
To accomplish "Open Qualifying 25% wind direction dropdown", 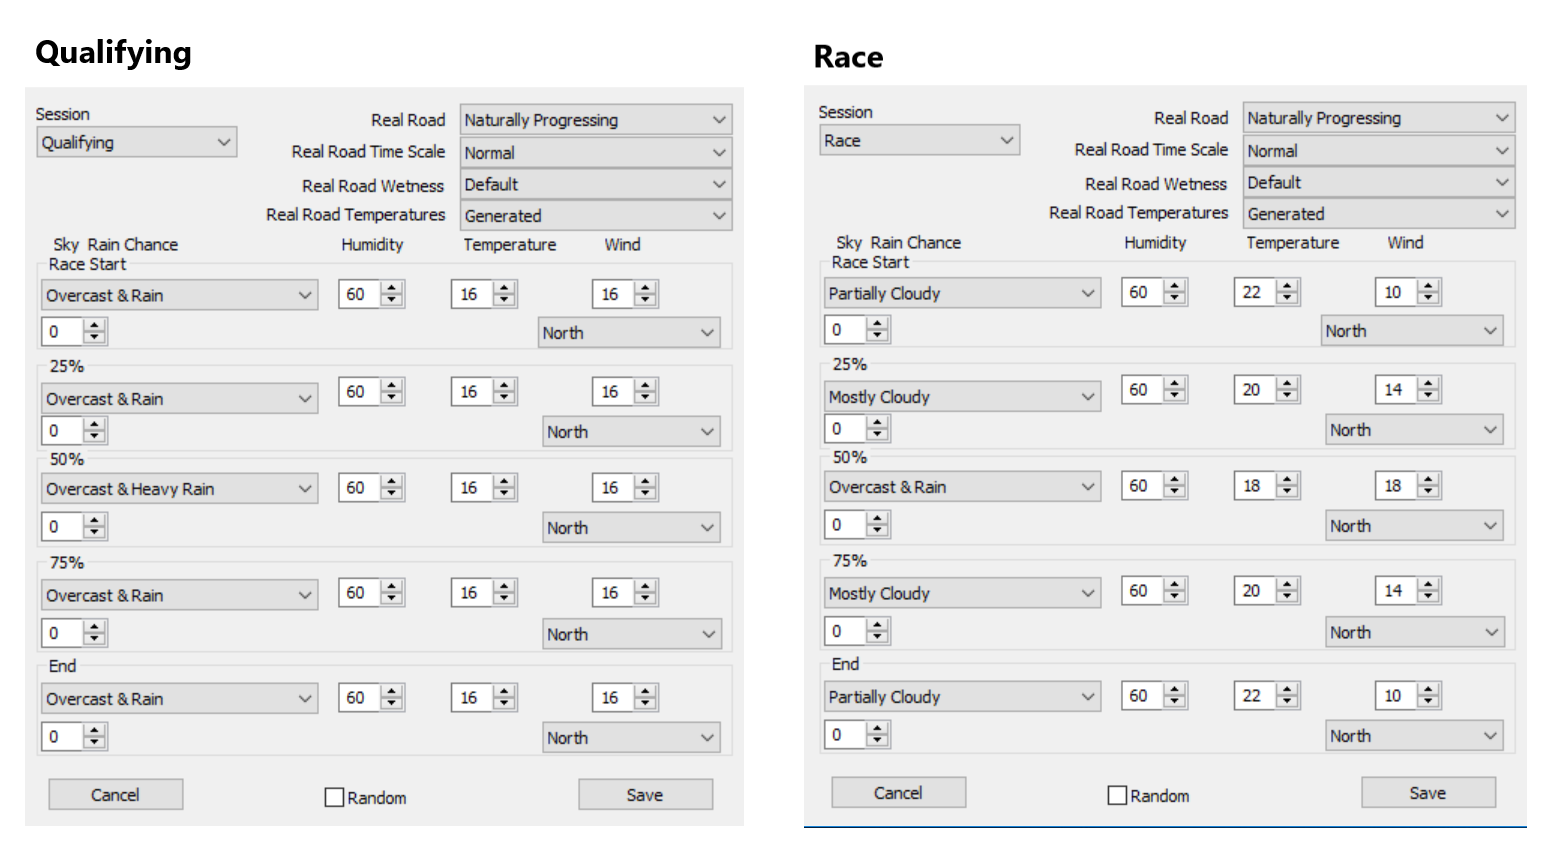I will point(631,431).
